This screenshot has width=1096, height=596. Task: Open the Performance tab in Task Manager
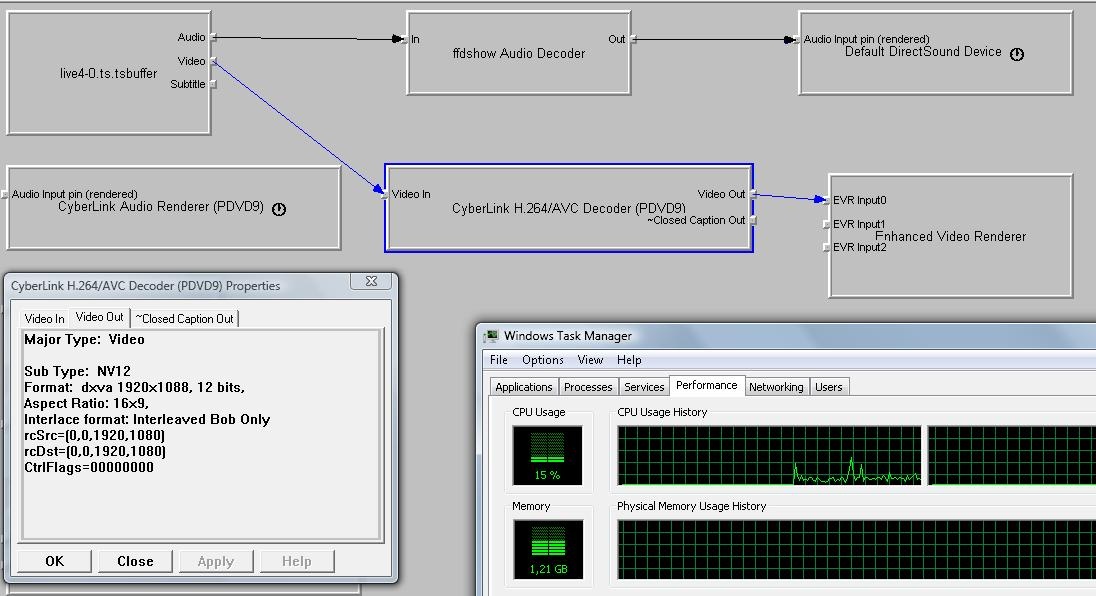[706, 385]
